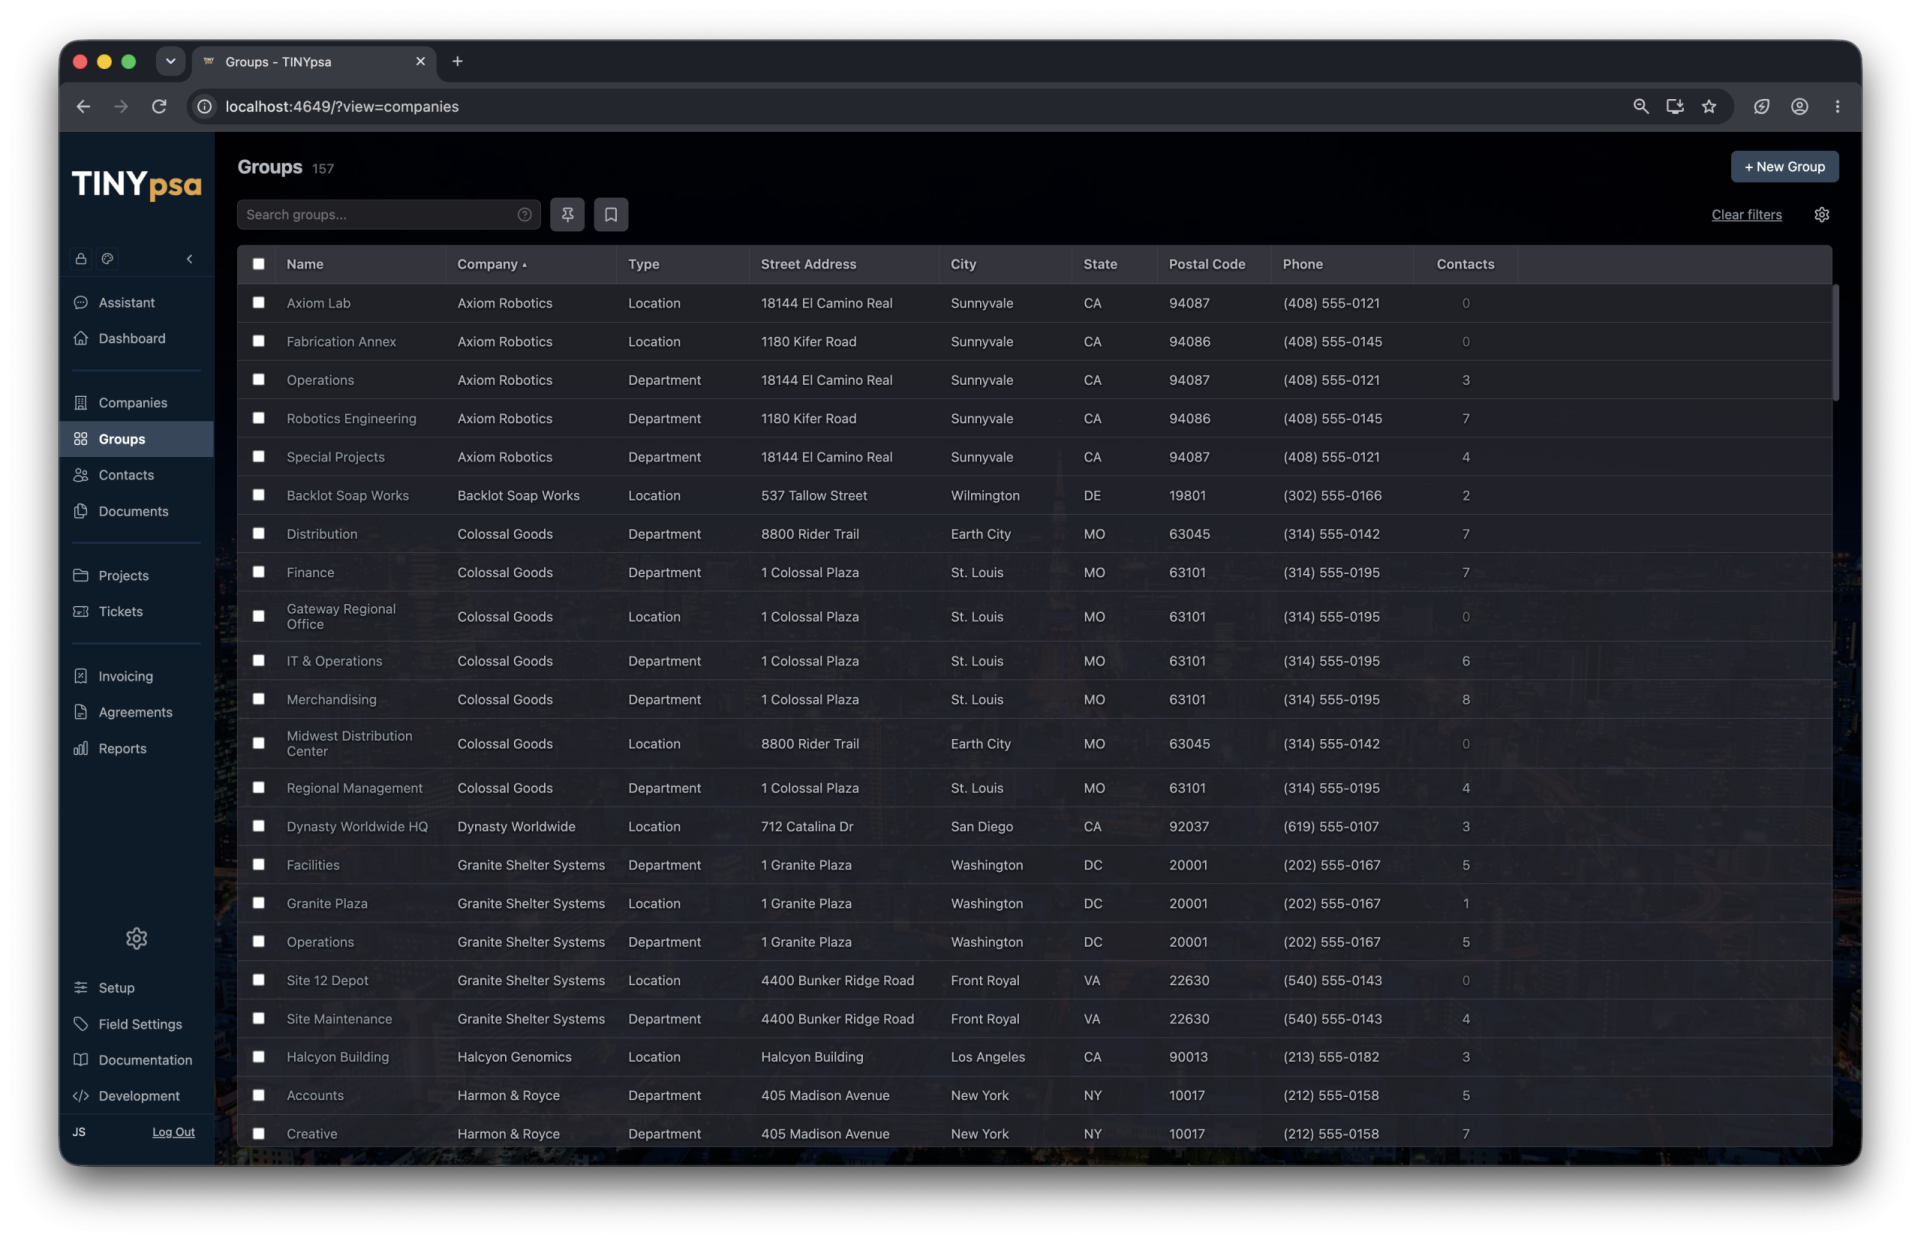Close the Groups - TINYpsa tab
Viewport: 1921px width, 1244px height.
(420, 61)
